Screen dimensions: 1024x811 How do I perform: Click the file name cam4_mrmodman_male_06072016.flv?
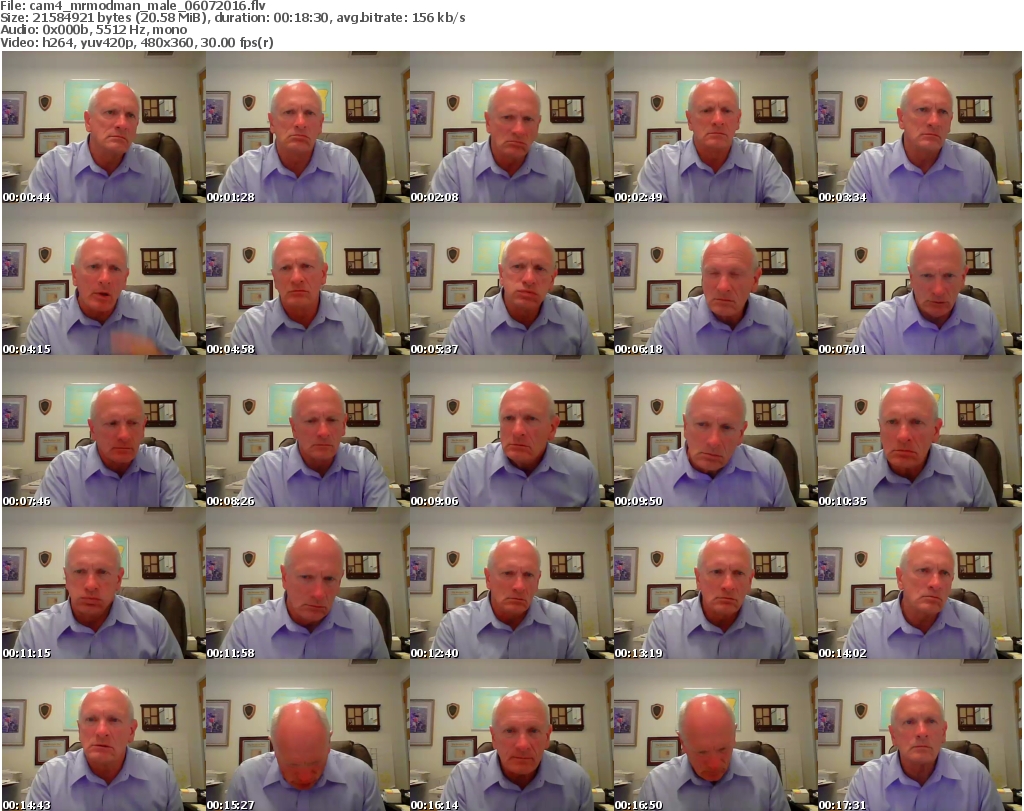pyautogui.click(x=148, y=6)
